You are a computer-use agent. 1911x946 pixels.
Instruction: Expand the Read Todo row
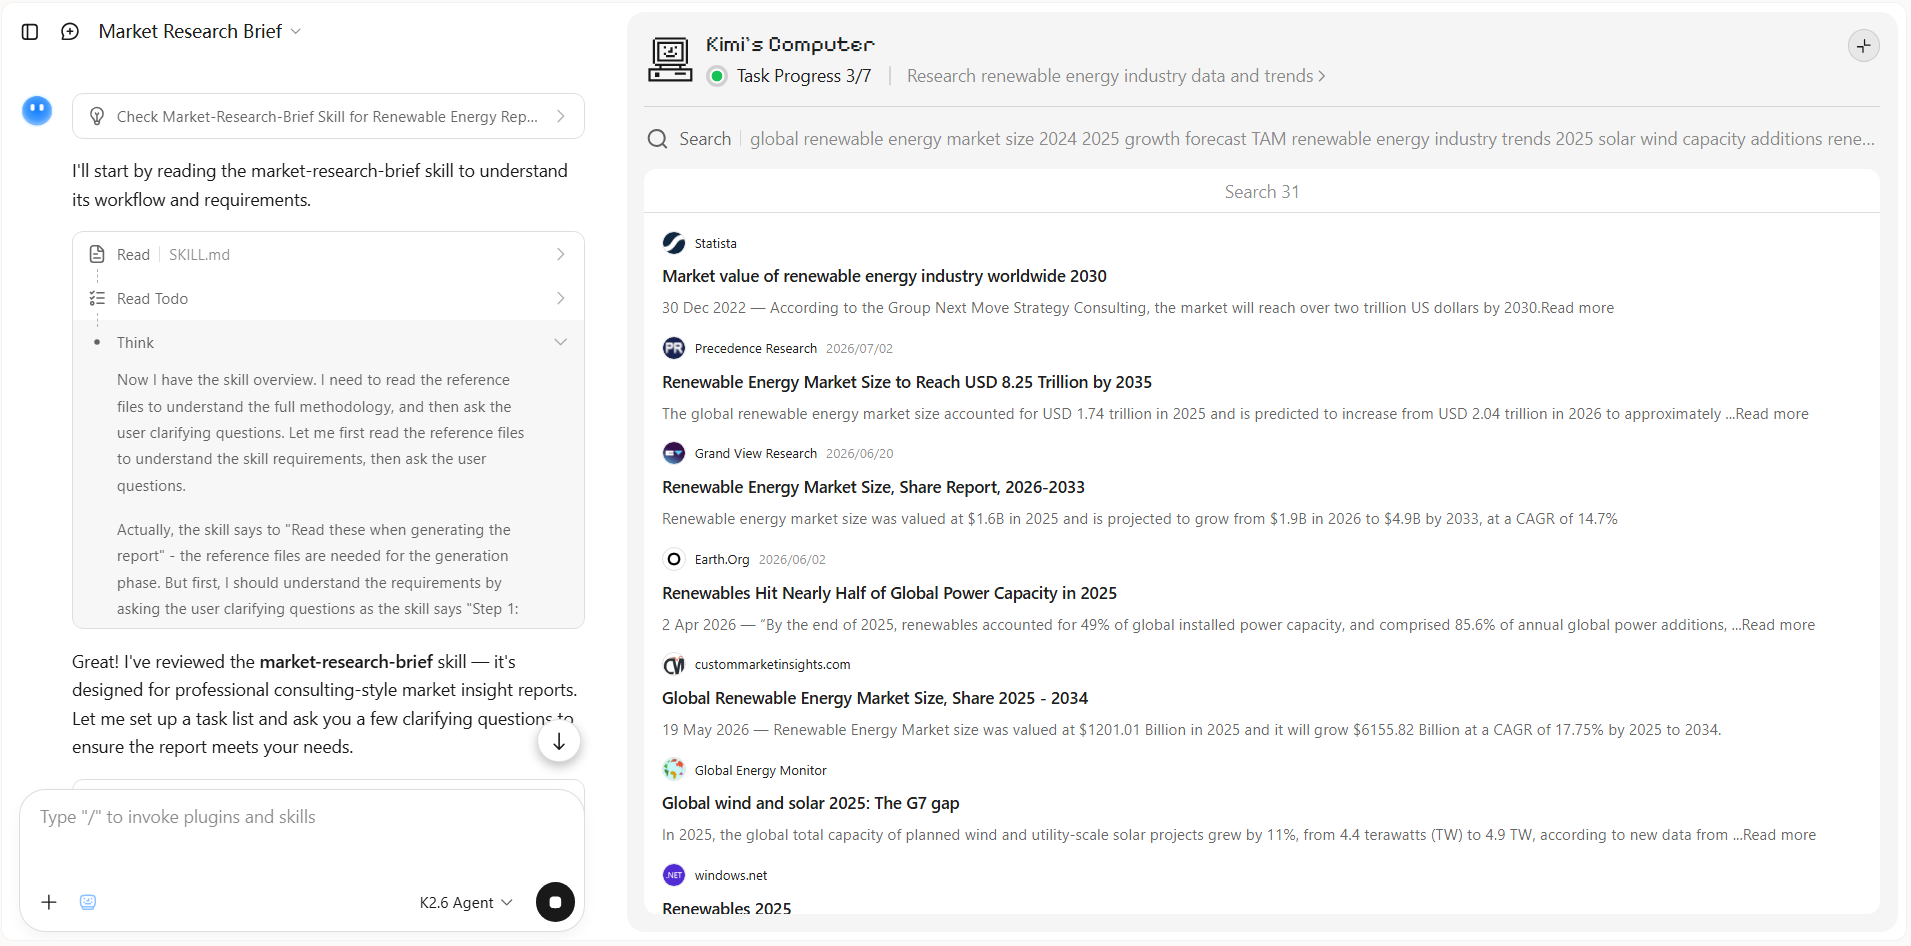click(x=328, y=299)
